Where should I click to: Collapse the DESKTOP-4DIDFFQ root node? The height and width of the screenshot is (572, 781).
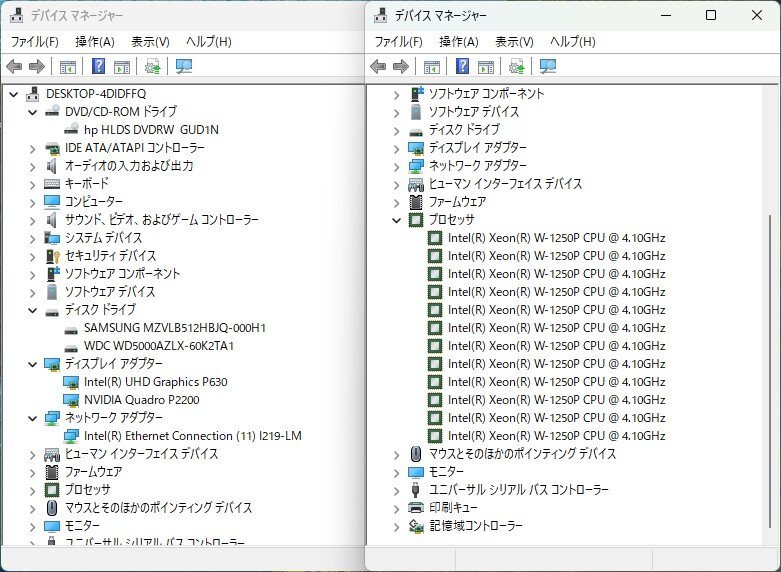[13, 94]
